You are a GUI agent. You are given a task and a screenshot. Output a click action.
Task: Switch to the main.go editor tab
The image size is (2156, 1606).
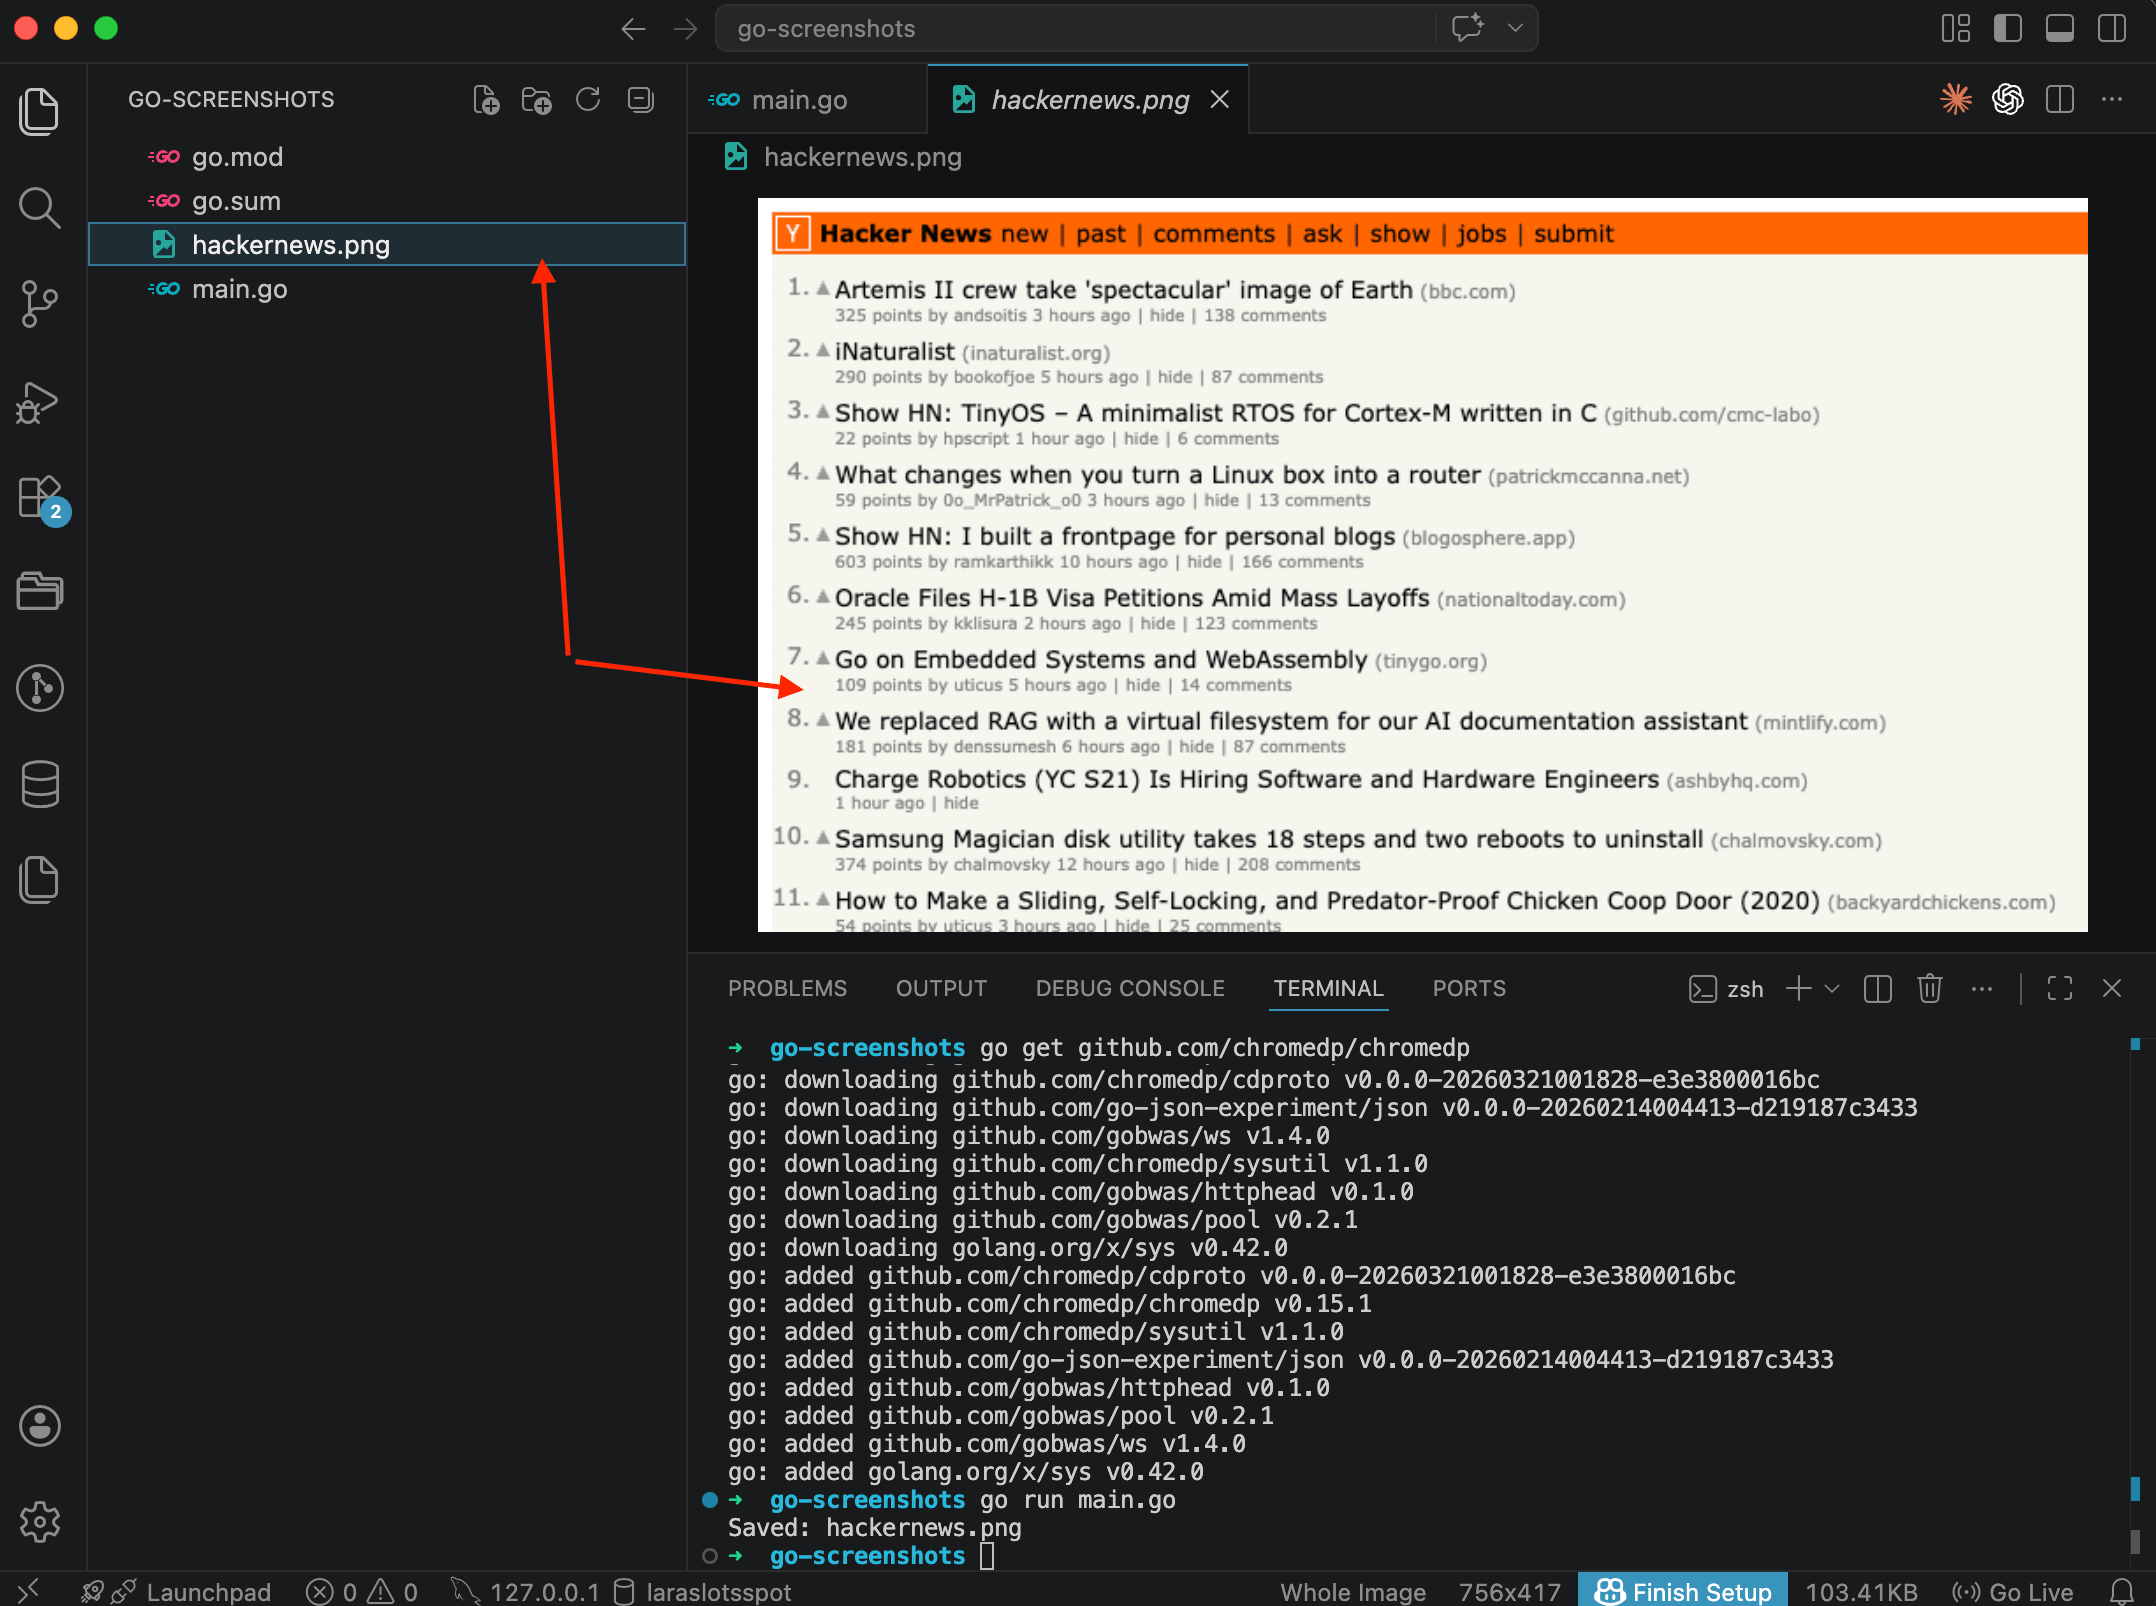tap(799, 99)
